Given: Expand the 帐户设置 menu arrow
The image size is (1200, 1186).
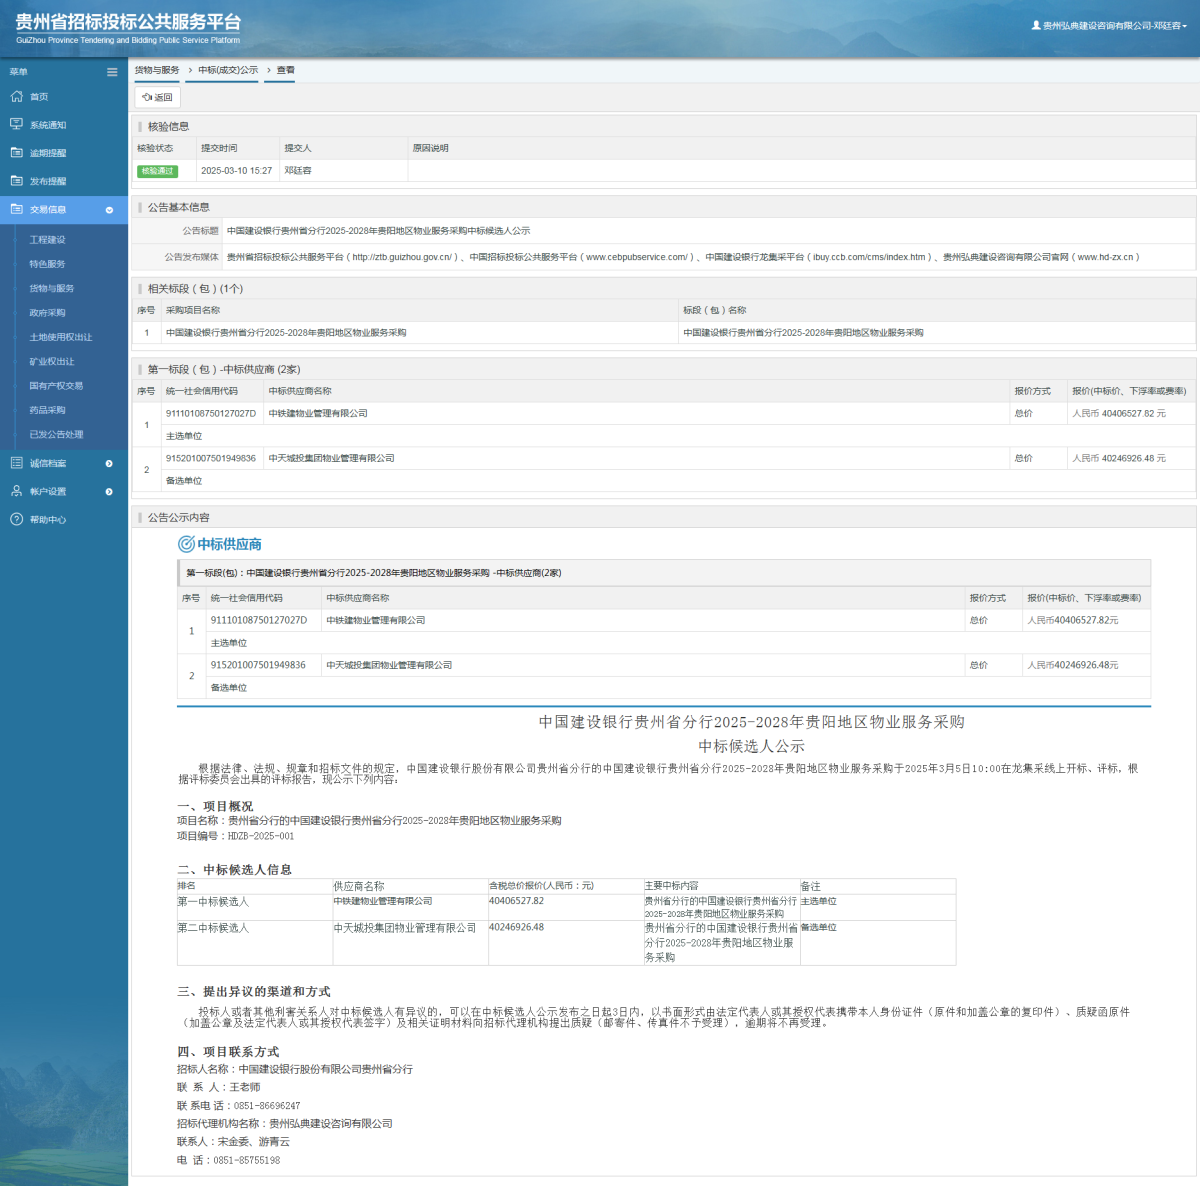Looking at the screenshot, I should [109, 491].
